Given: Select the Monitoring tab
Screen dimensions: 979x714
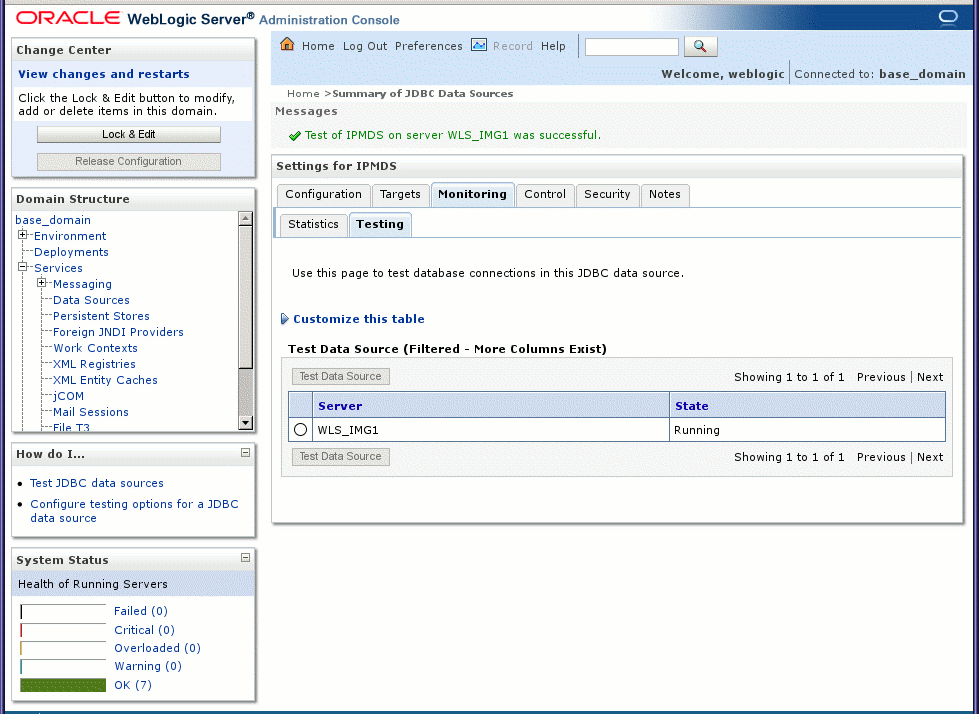Looking at the screenshot, I should coord(473,194).
